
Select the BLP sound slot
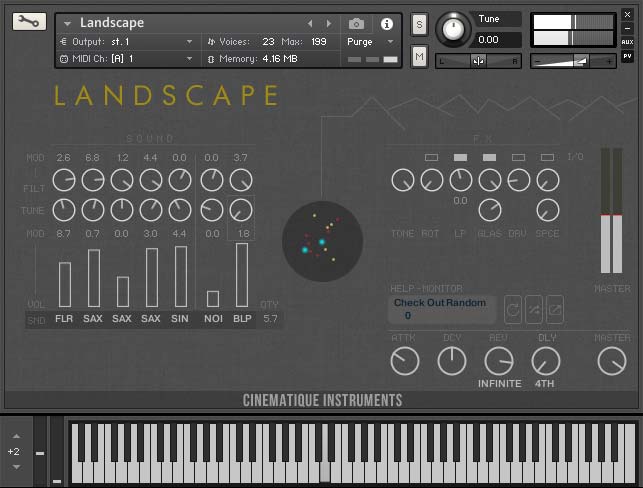click(242, 319)
